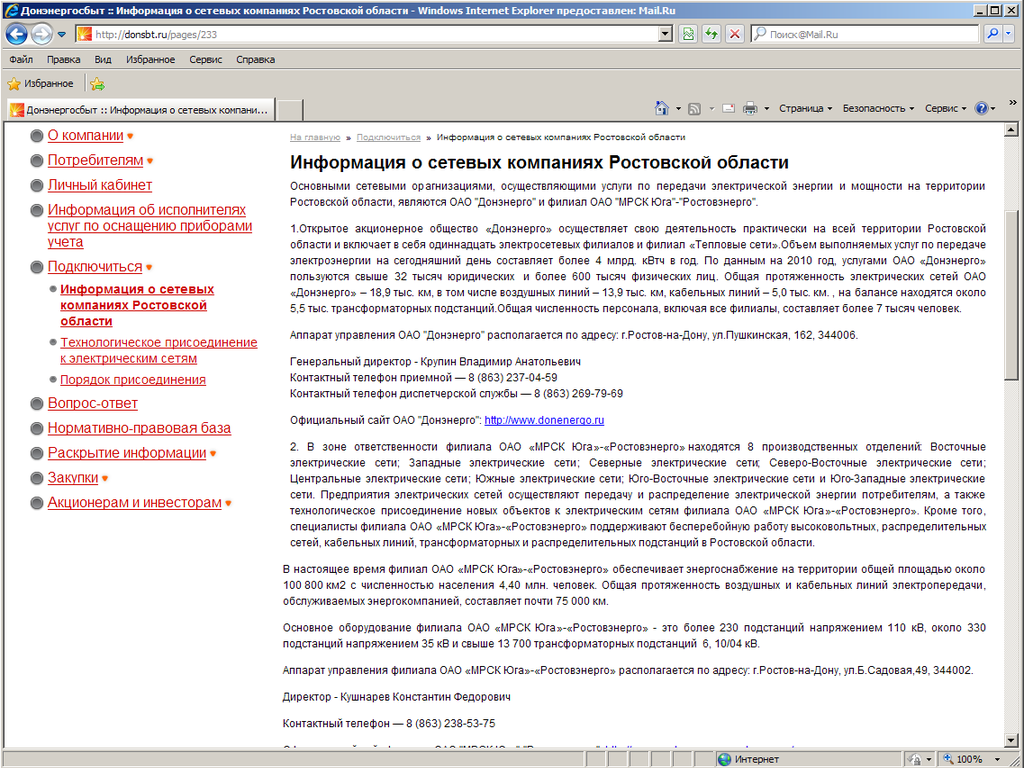Image resolution: width=1024 pixels, height=768 pixels.
Task: Open the Личный кабинет link
Action: click(100, 185)
